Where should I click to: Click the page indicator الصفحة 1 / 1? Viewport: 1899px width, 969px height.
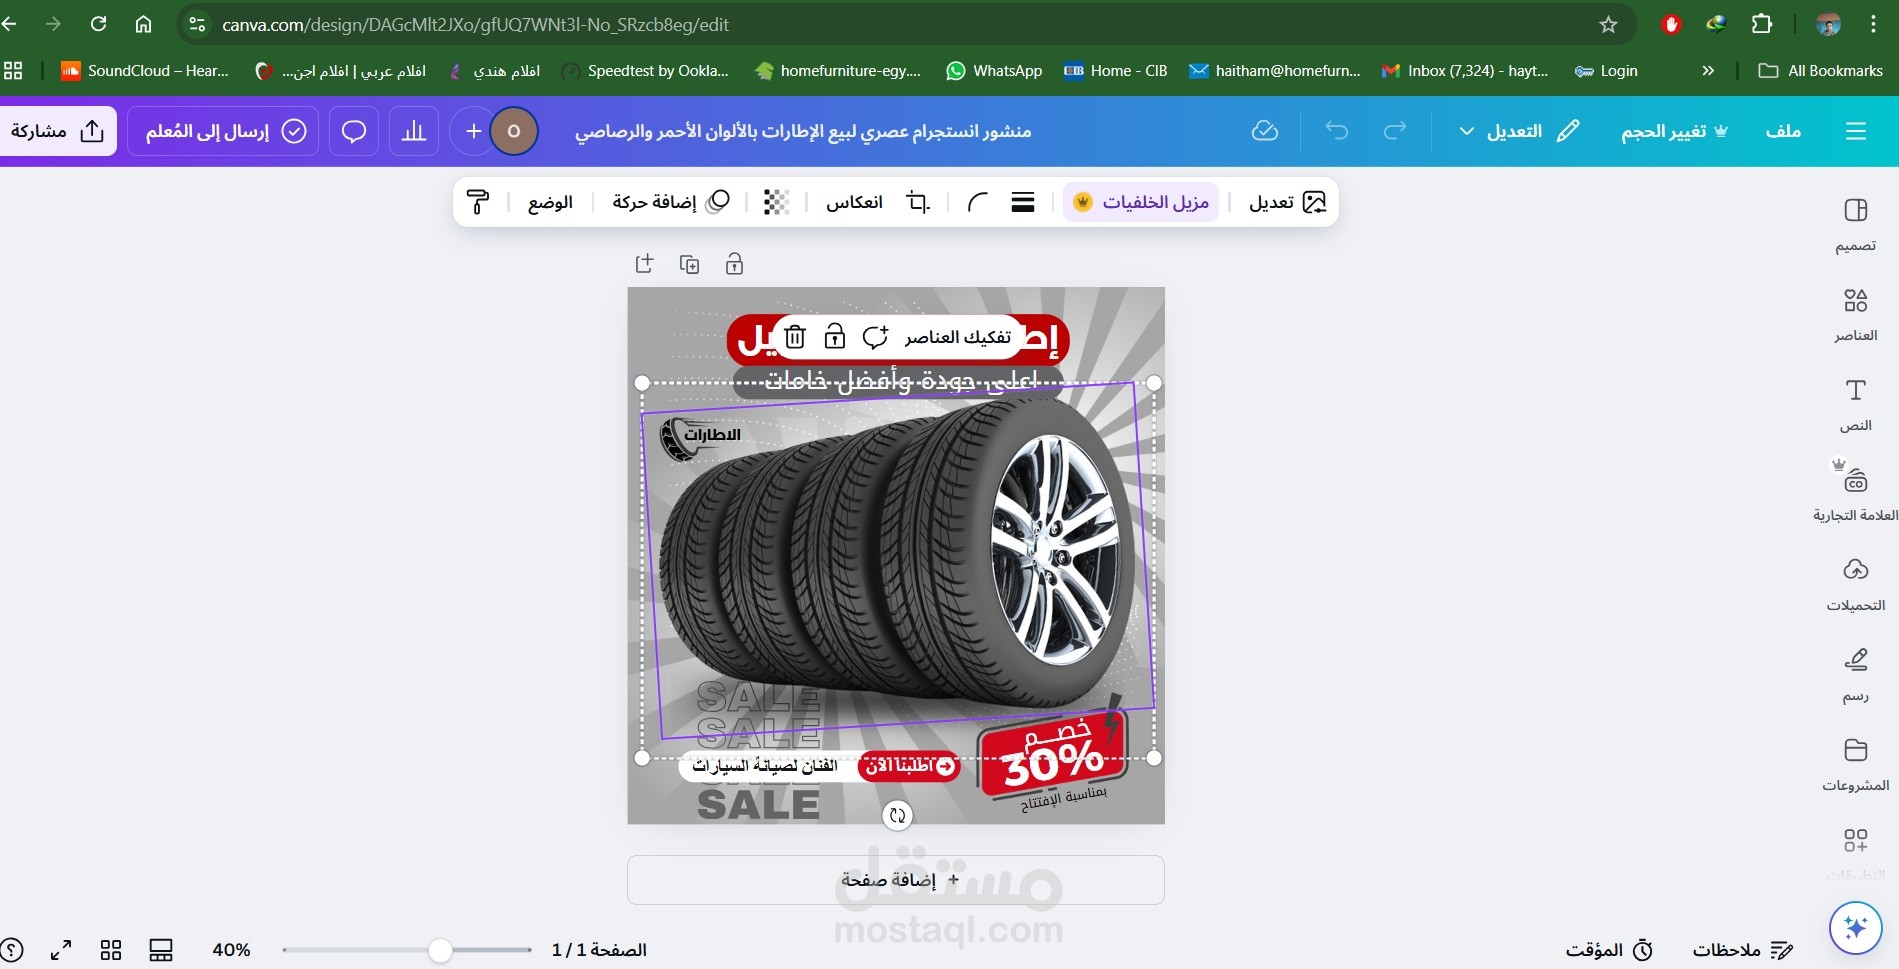coord(599,950)
